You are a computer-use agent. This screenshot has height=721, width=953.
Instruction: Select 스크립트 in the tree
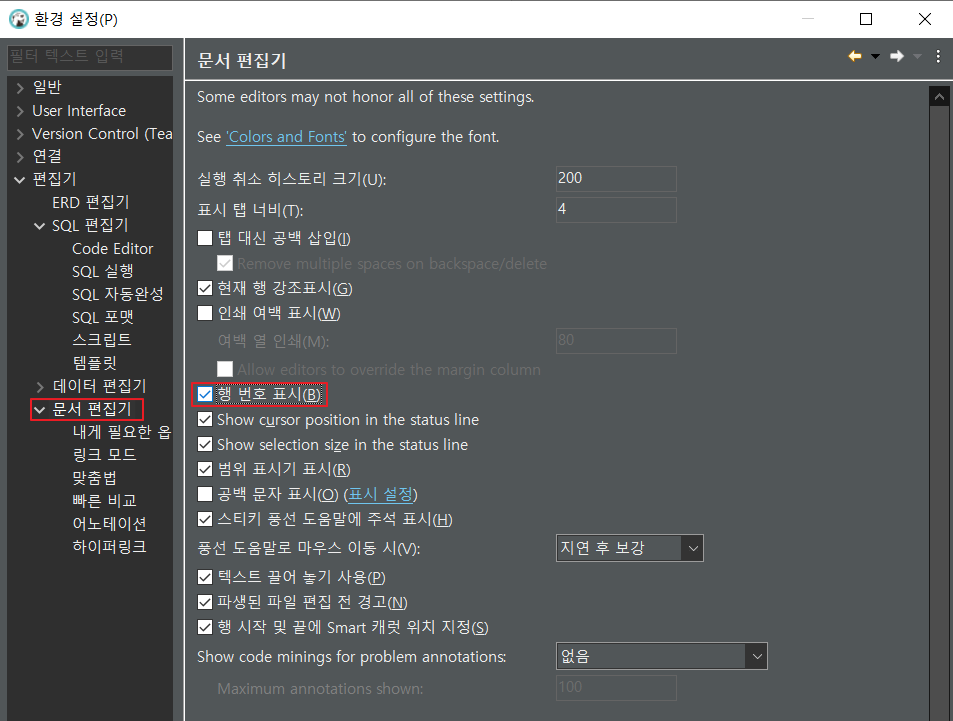tap(101, 340)
